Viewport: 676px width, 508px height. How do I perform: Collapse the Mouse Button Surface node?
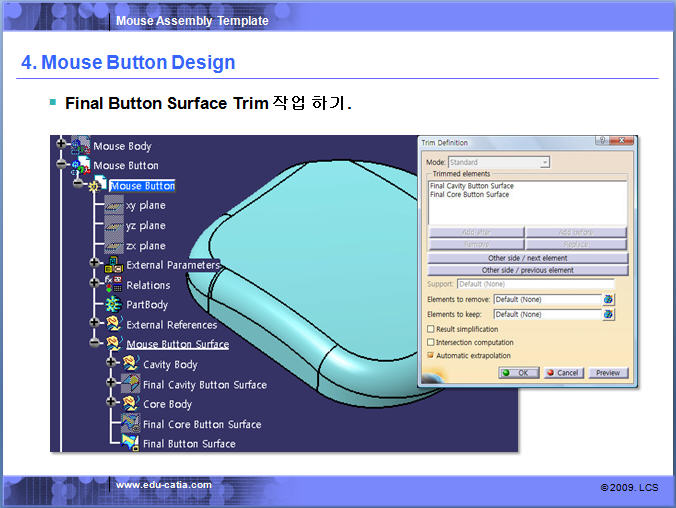pos(95,343)
